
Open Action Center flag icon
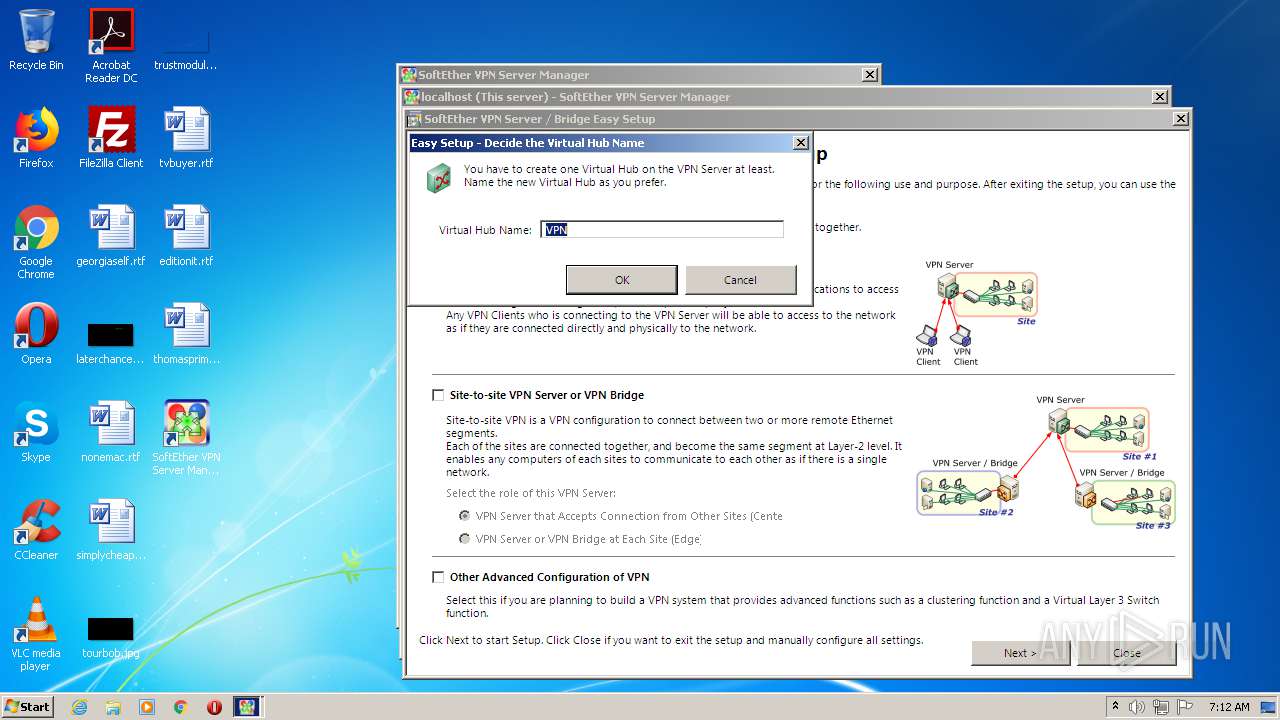(1185, 707)
